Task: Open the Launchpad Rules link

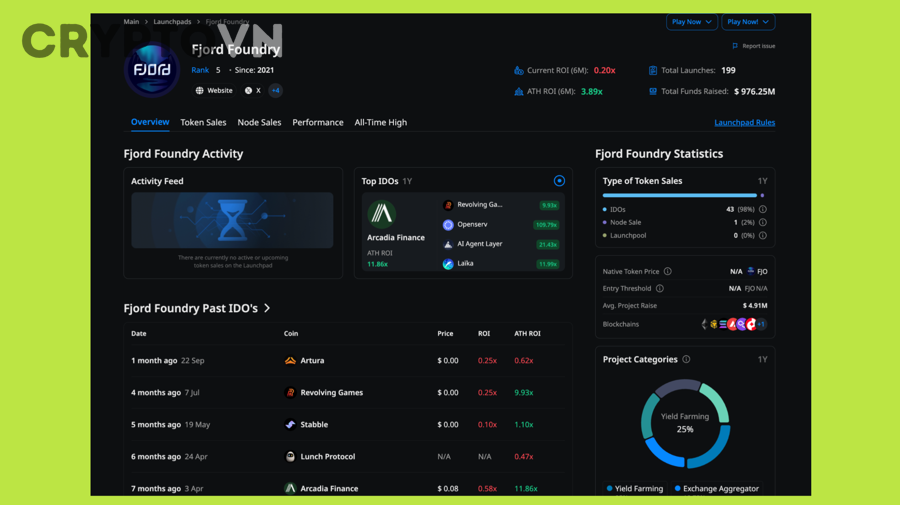Action: 744,122
